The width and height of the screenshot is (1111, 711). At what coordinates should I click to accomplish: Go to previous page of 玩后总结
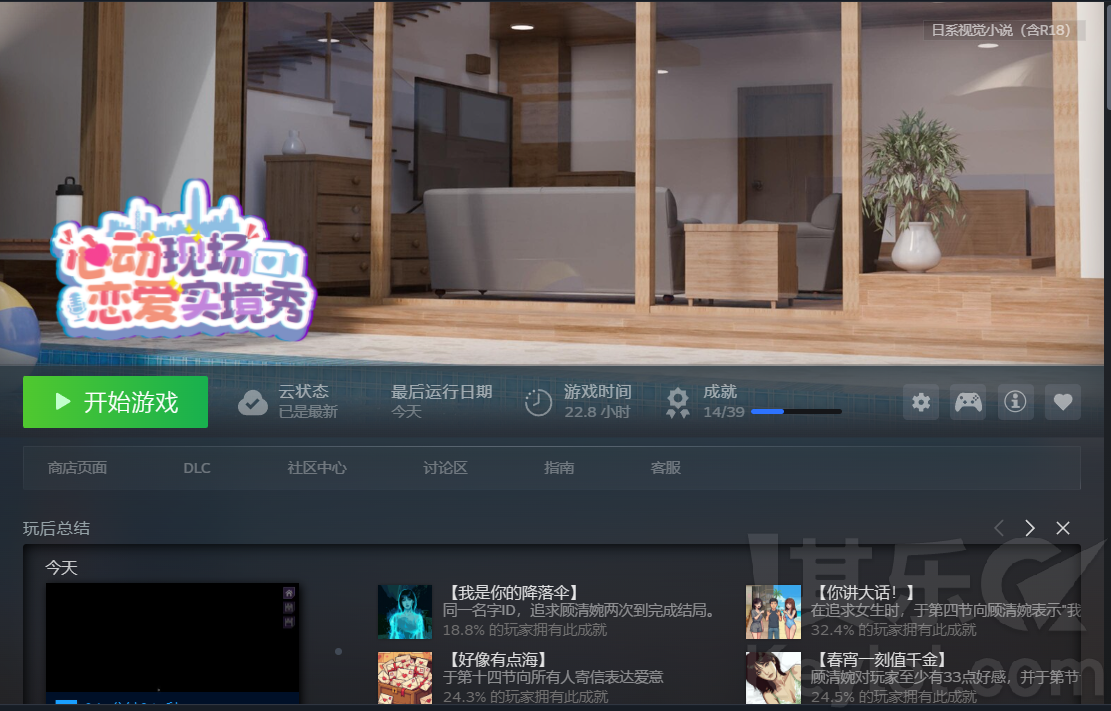(998, 528)
